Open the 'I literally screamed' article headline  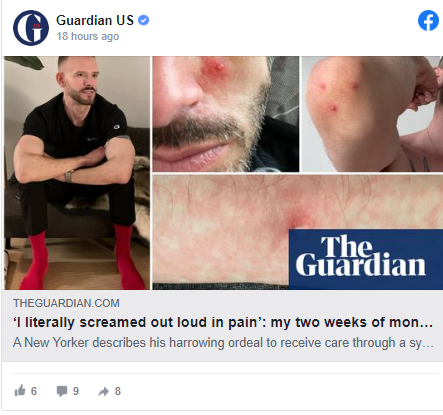point(223,322)
